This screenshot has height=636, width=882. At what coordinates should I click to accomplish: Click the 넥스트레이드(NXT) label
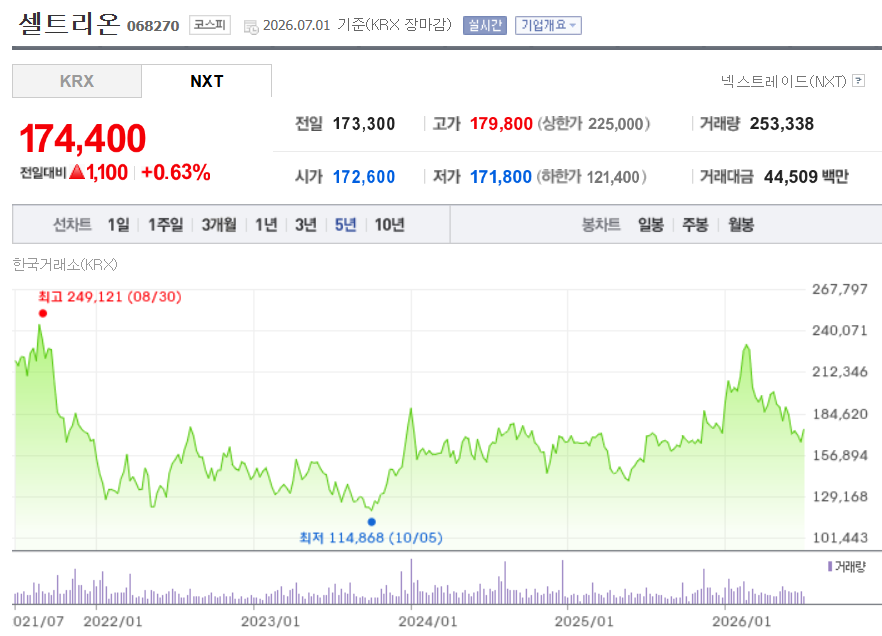pyautogui.click(x=784, y=82)
